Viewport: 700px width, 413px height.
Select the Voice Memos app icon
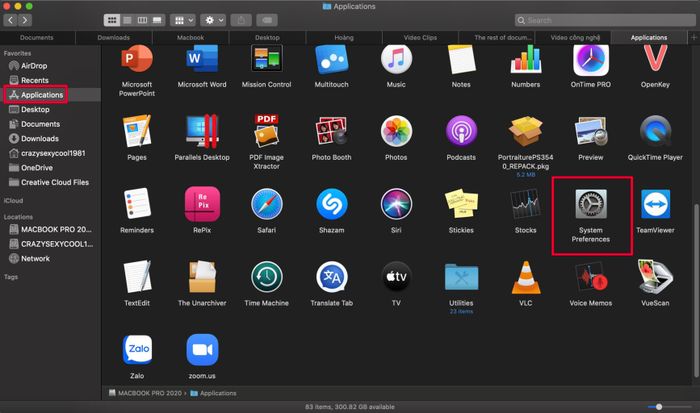pyautogui.click(x=591, y=277)
